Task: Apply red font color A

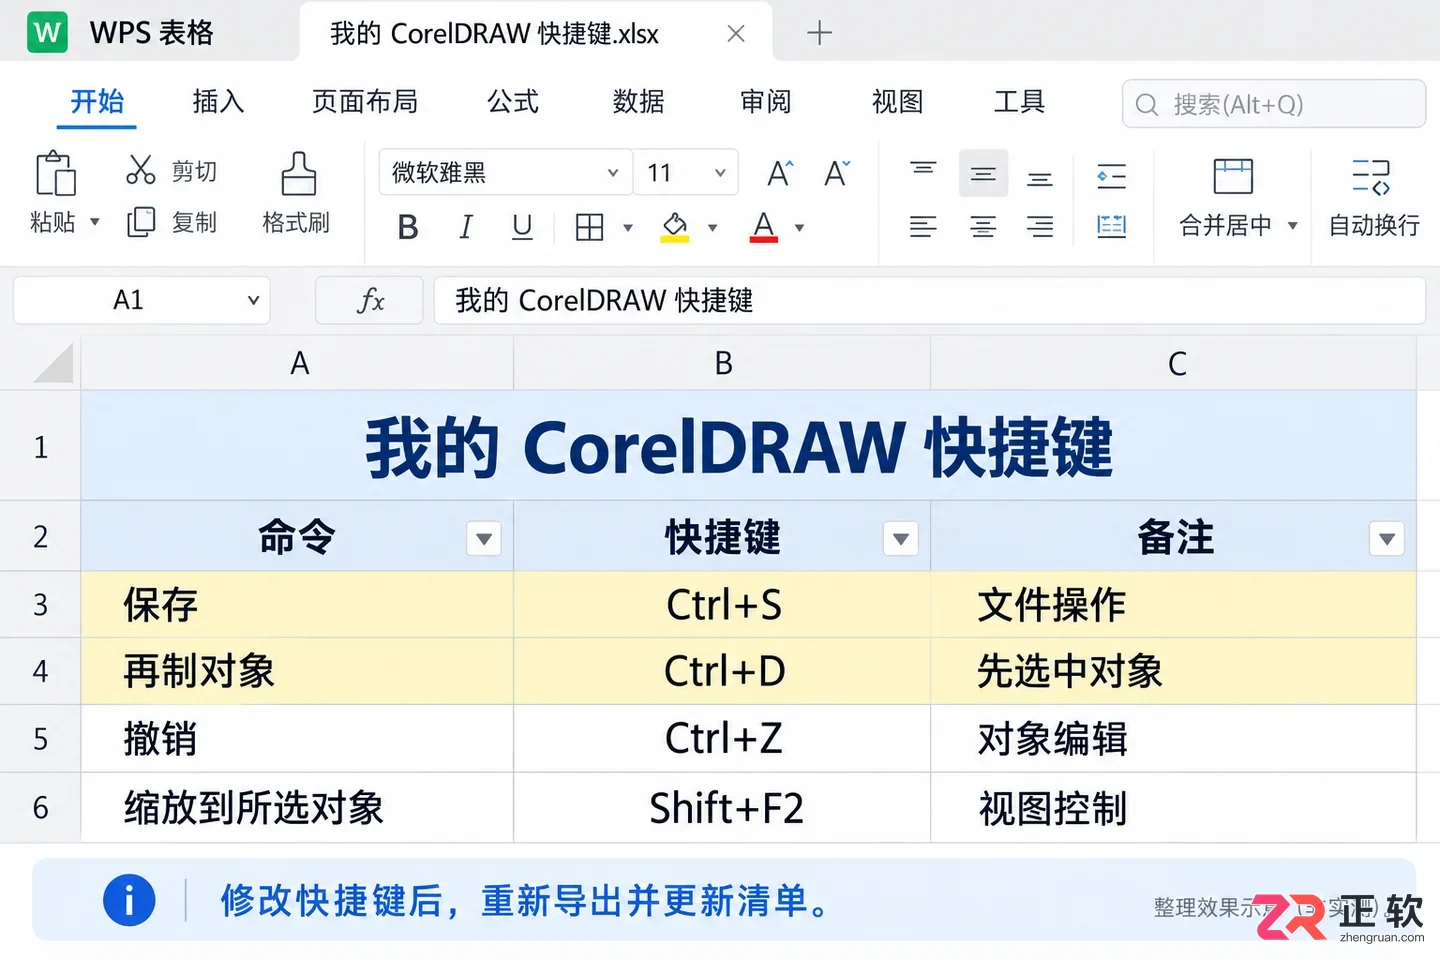Action: (764, 228)
